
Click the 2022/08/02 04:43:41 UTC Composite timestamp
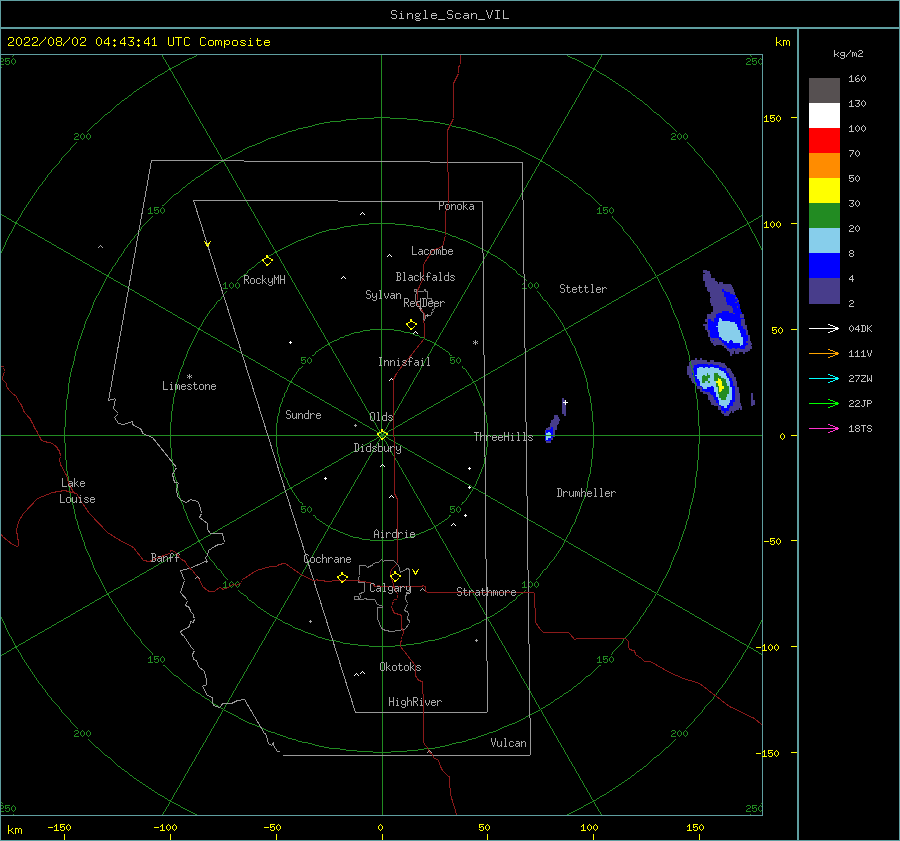click(138, 42)
